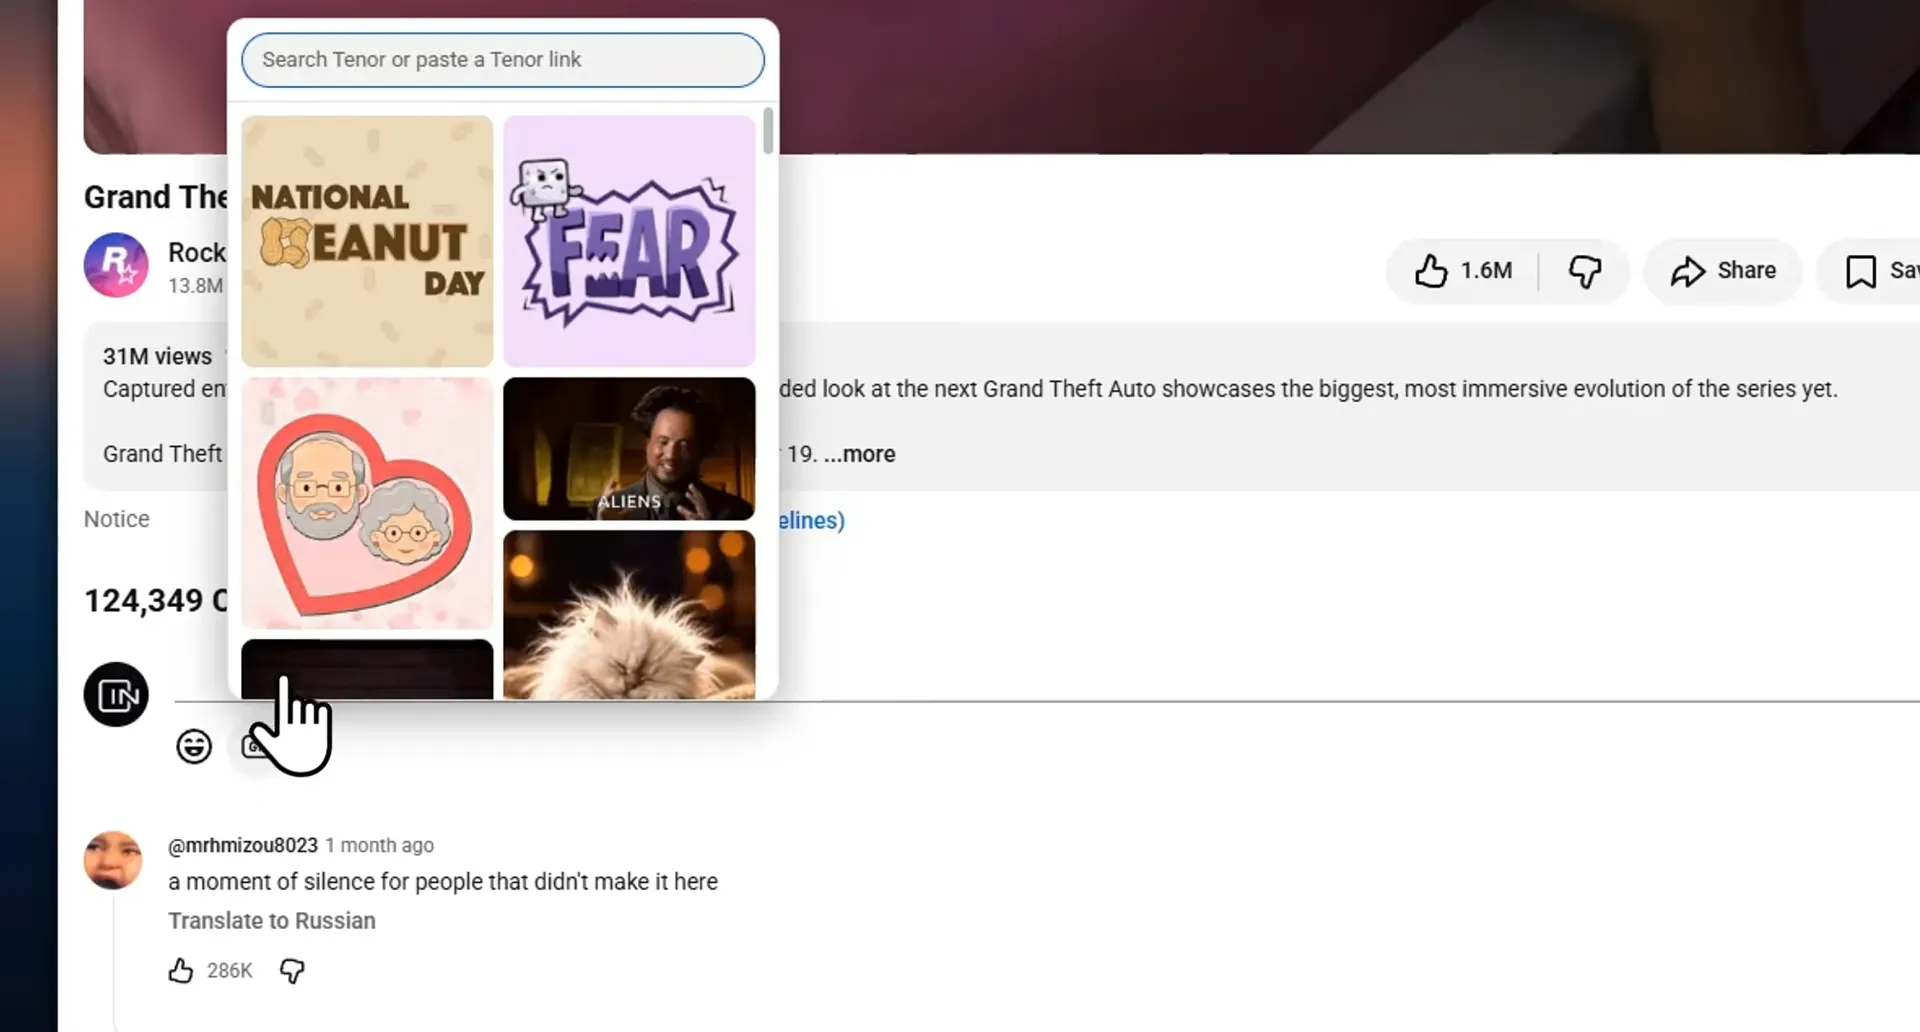1920x1032 pixels.
Task: Open the Rockstar channel avatar
Action: point(116,265)
